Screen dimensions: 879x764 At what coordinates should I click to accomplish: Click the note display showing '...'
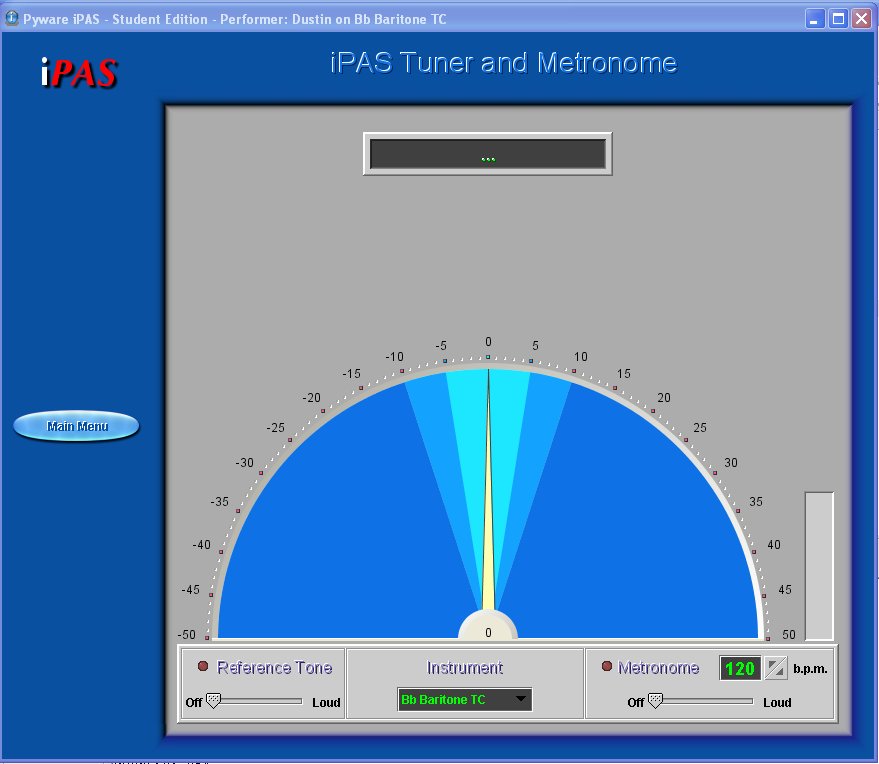coord(488,152)
